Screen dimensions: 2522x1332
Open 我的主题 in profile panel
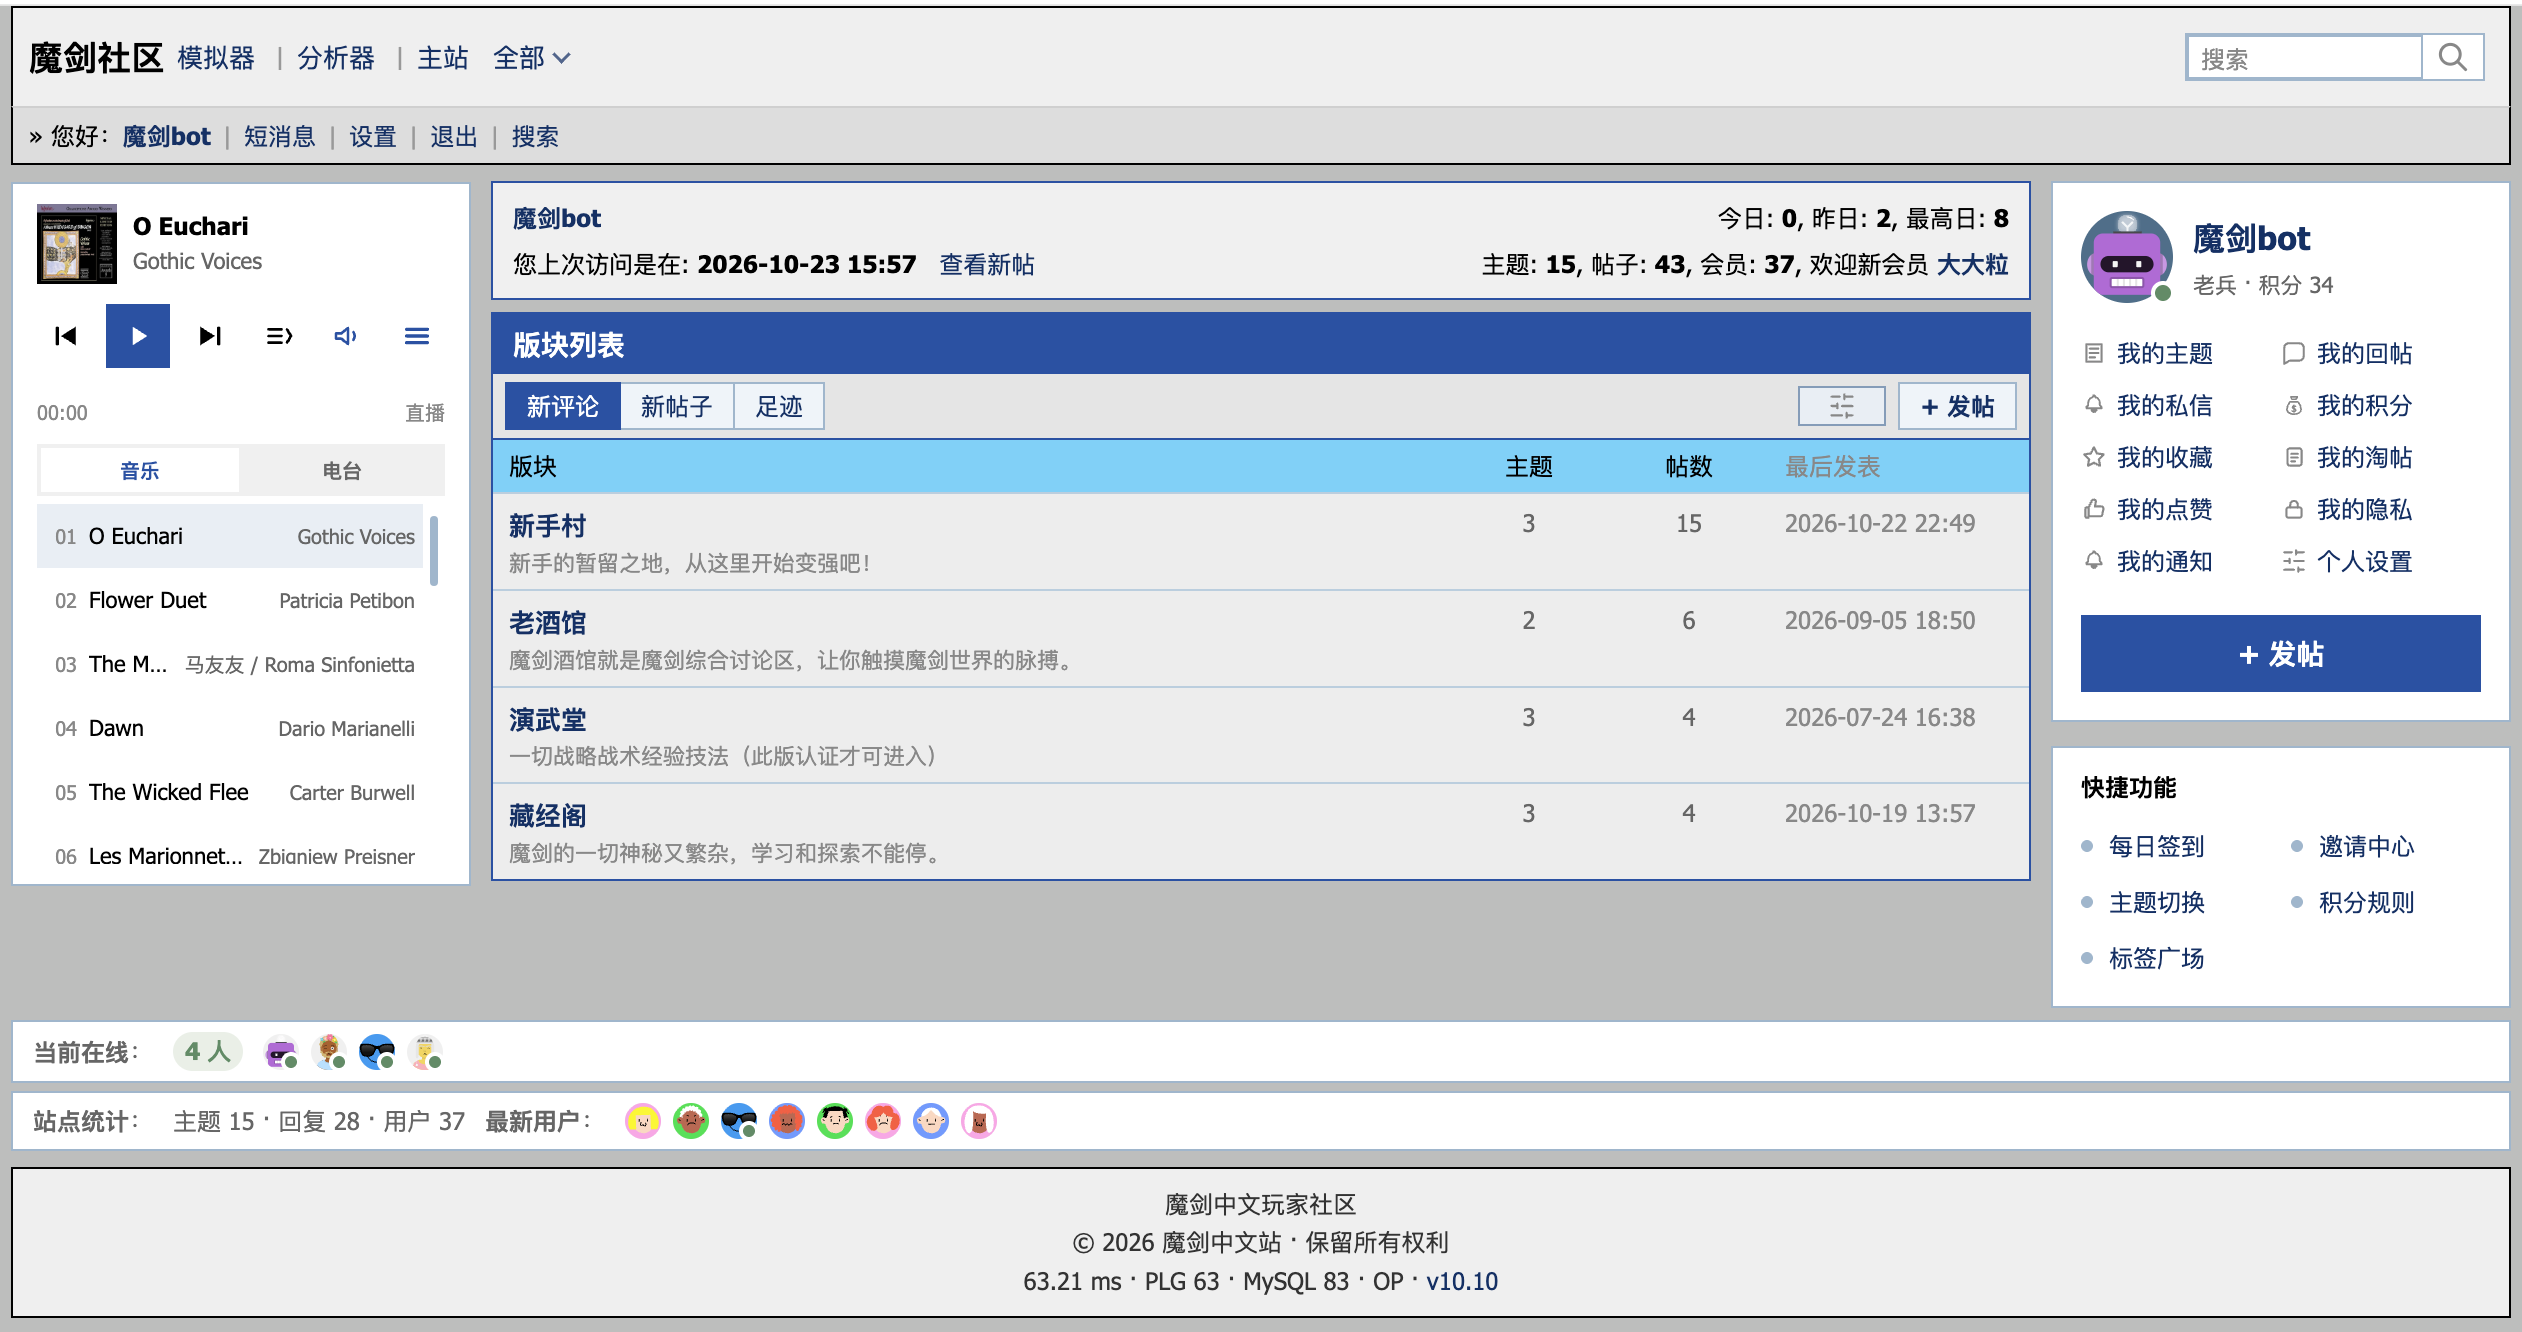click(2148, 353)
